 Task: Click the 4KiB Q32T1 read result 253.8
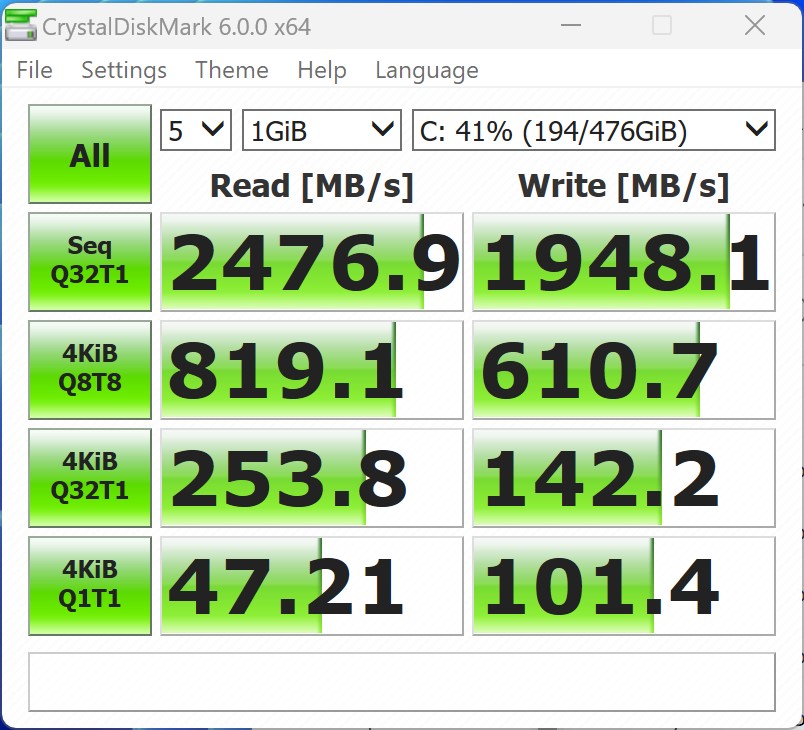[312, 478]
